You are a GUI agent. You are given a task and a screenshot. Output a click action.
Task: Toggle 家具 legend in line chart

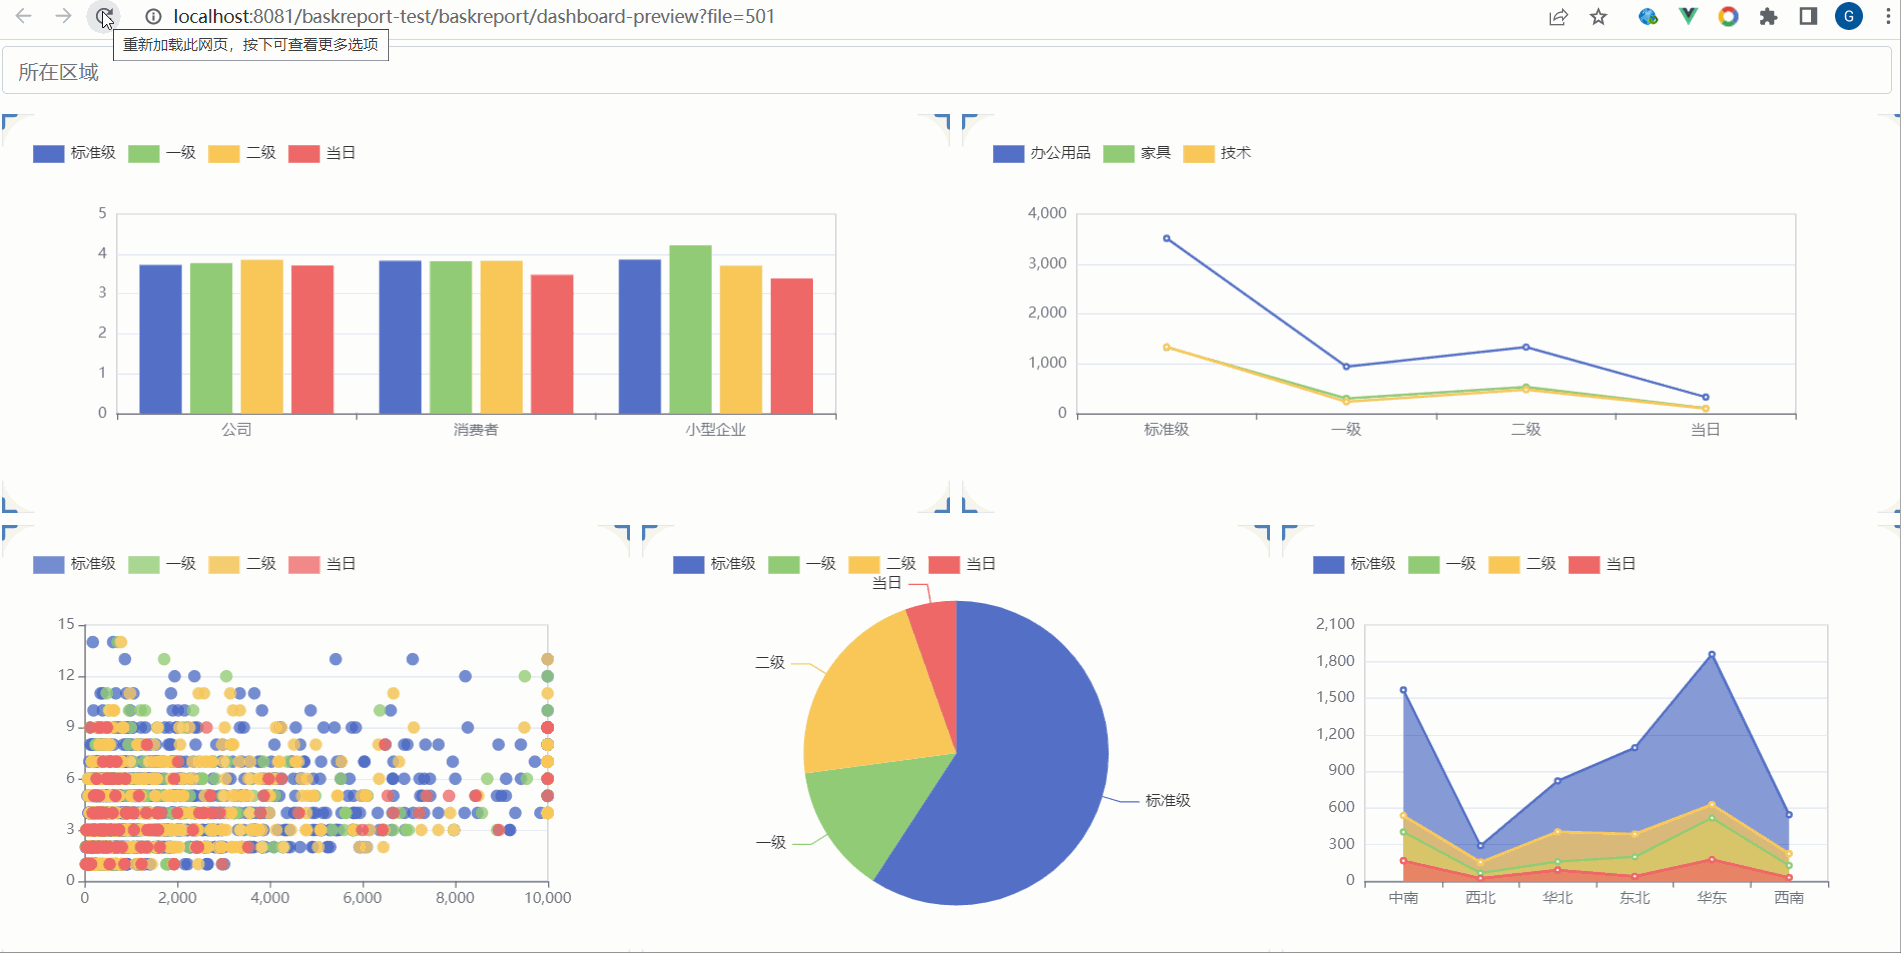pos(1137,153)
